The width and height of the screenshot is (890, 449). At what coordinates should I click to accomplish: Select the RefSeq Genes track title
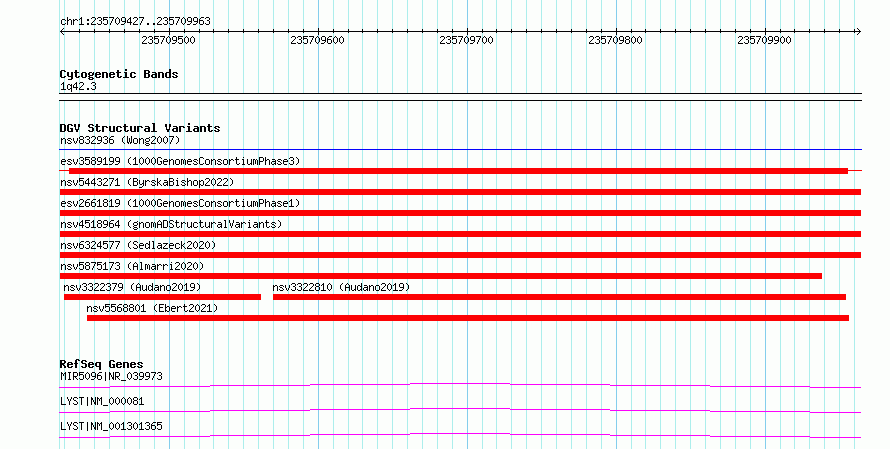[102, 364]
